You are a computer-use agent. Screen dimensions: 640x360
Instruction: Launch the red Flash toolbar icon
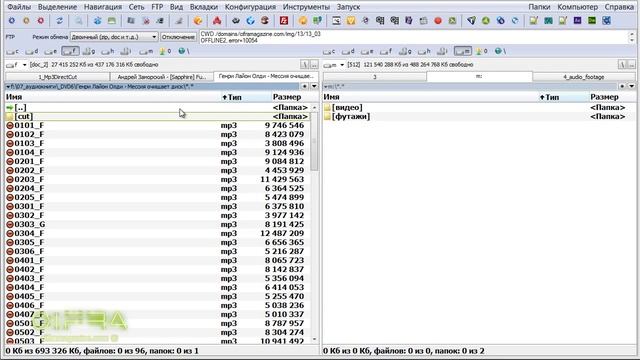point(284,20)
